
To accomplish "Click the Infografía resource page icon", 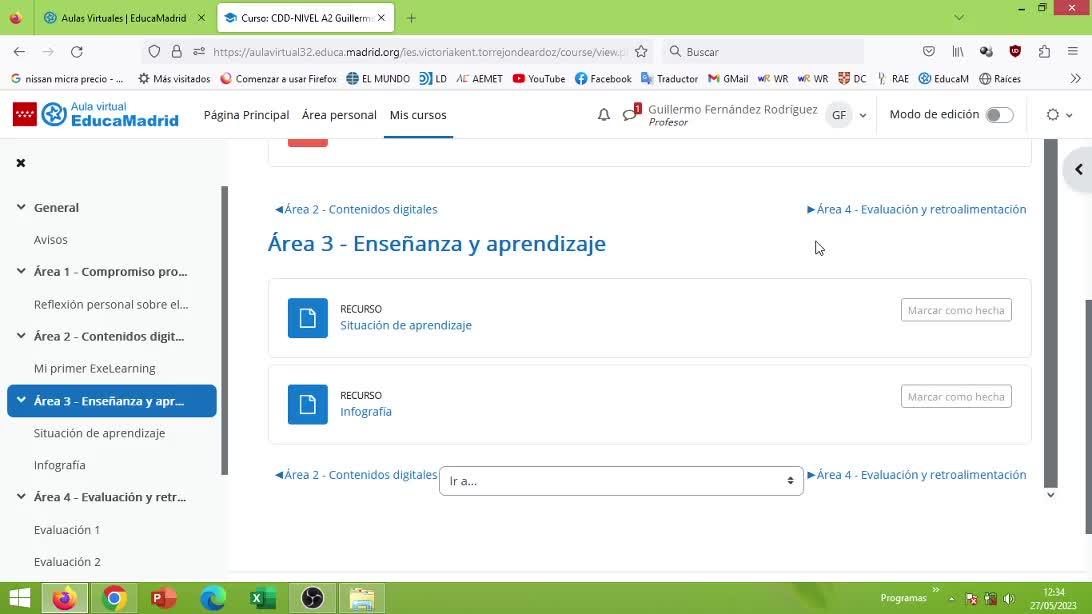I will 308,404.
